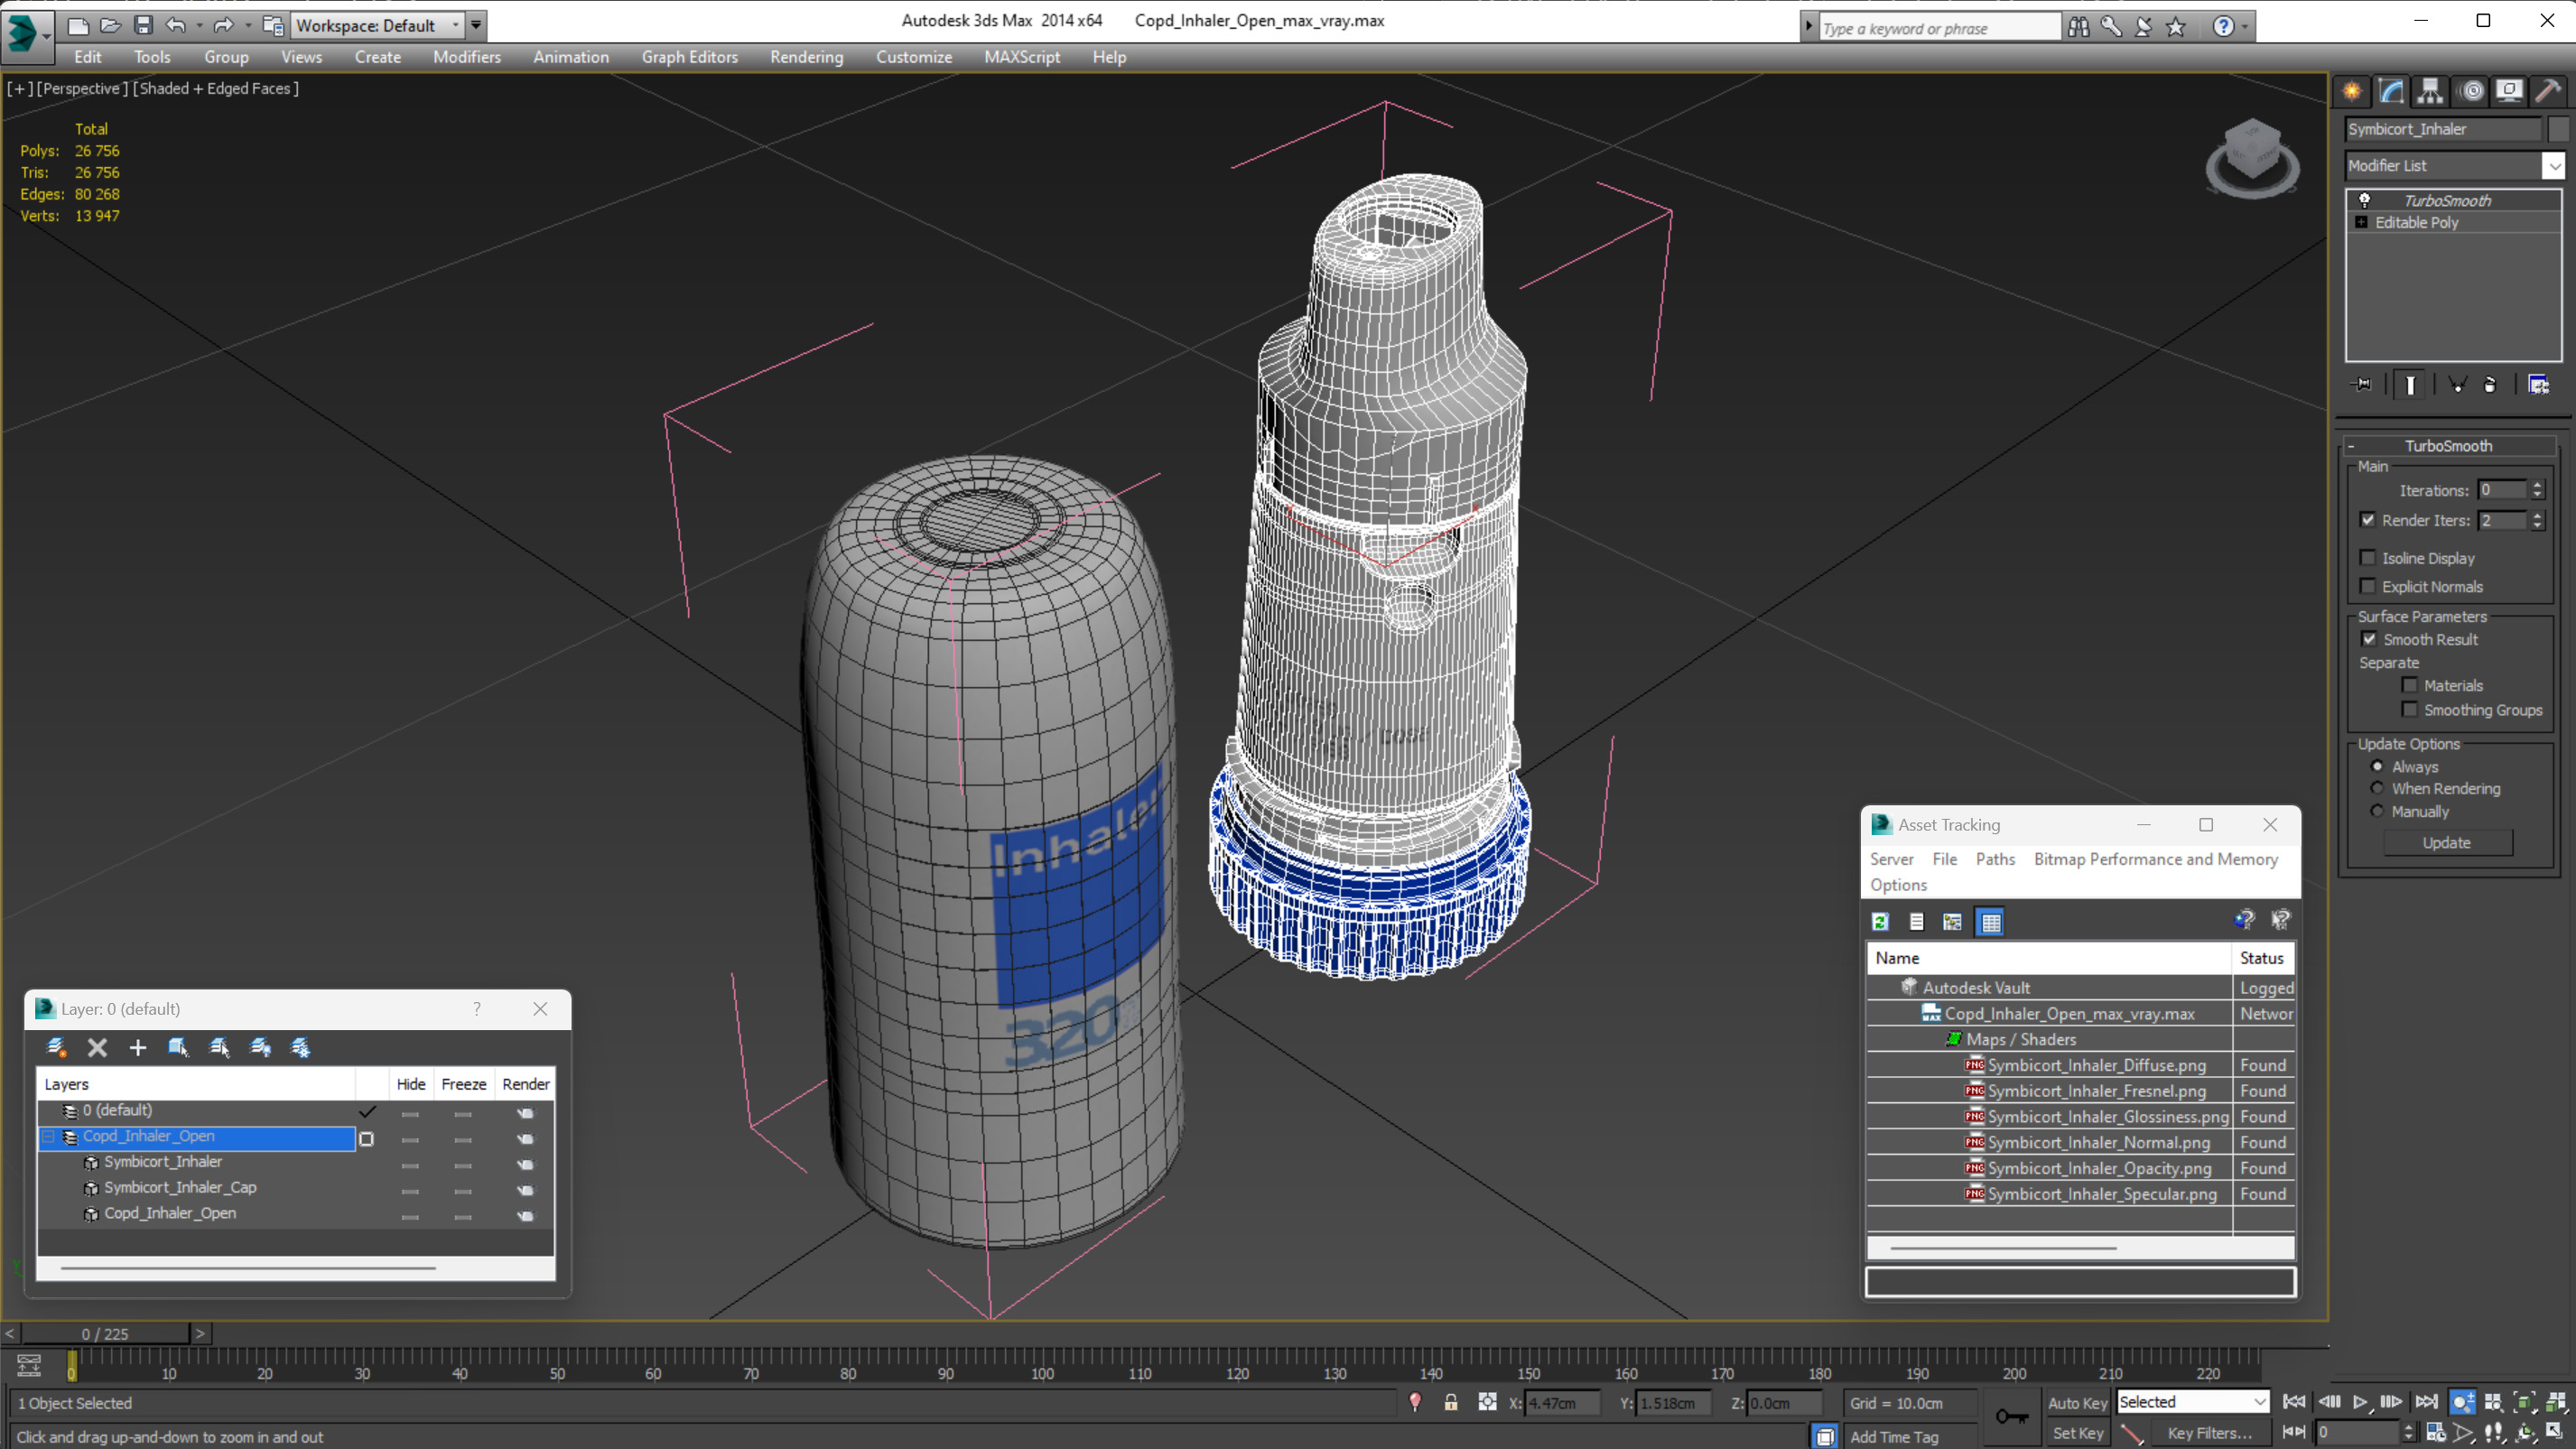Open the Utilities command panel tab

point(2548,91)
